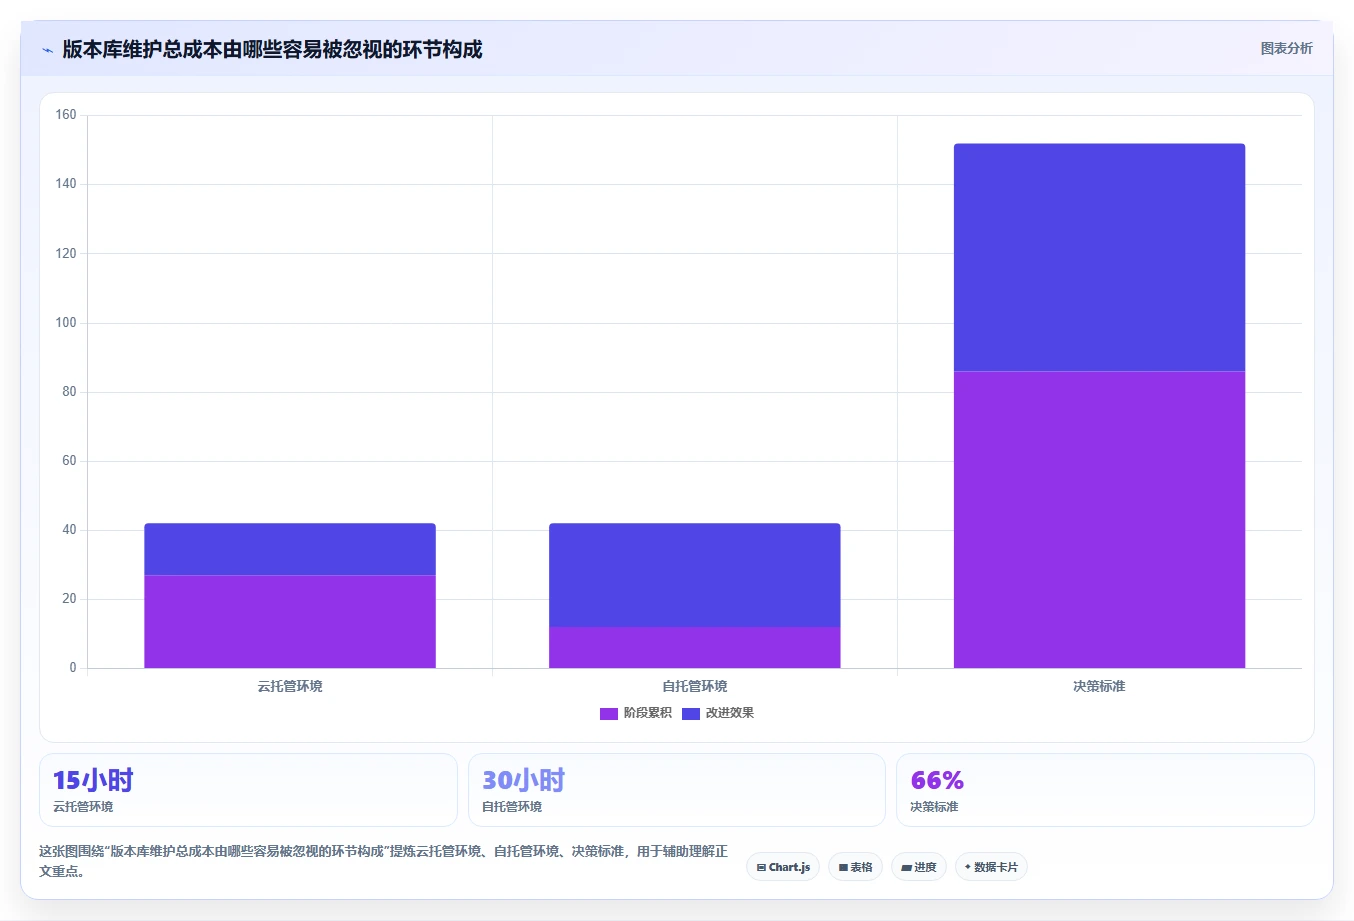Screen dimensions: 1354x921
Task: Click the 15小时 stat value
Action: [93, 780]
